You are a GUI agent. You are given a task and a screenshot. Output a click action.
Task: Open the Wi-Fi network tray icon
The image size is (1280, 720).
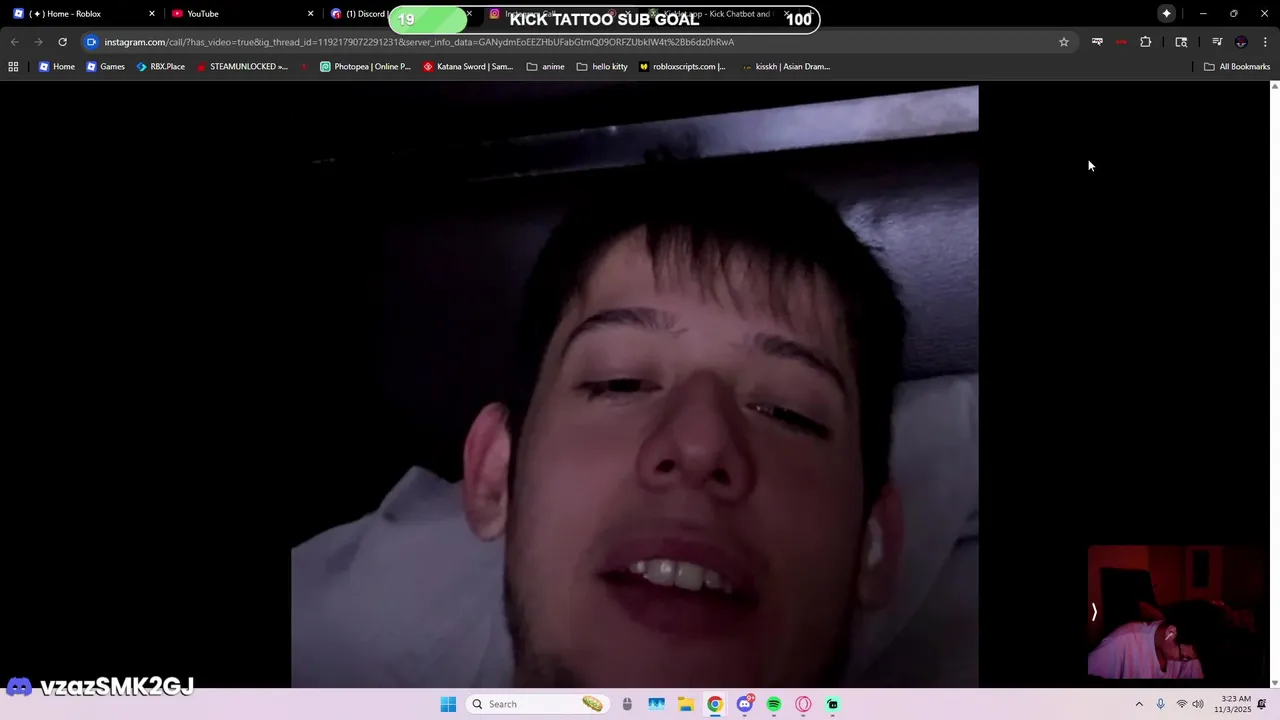point(1181,704)
